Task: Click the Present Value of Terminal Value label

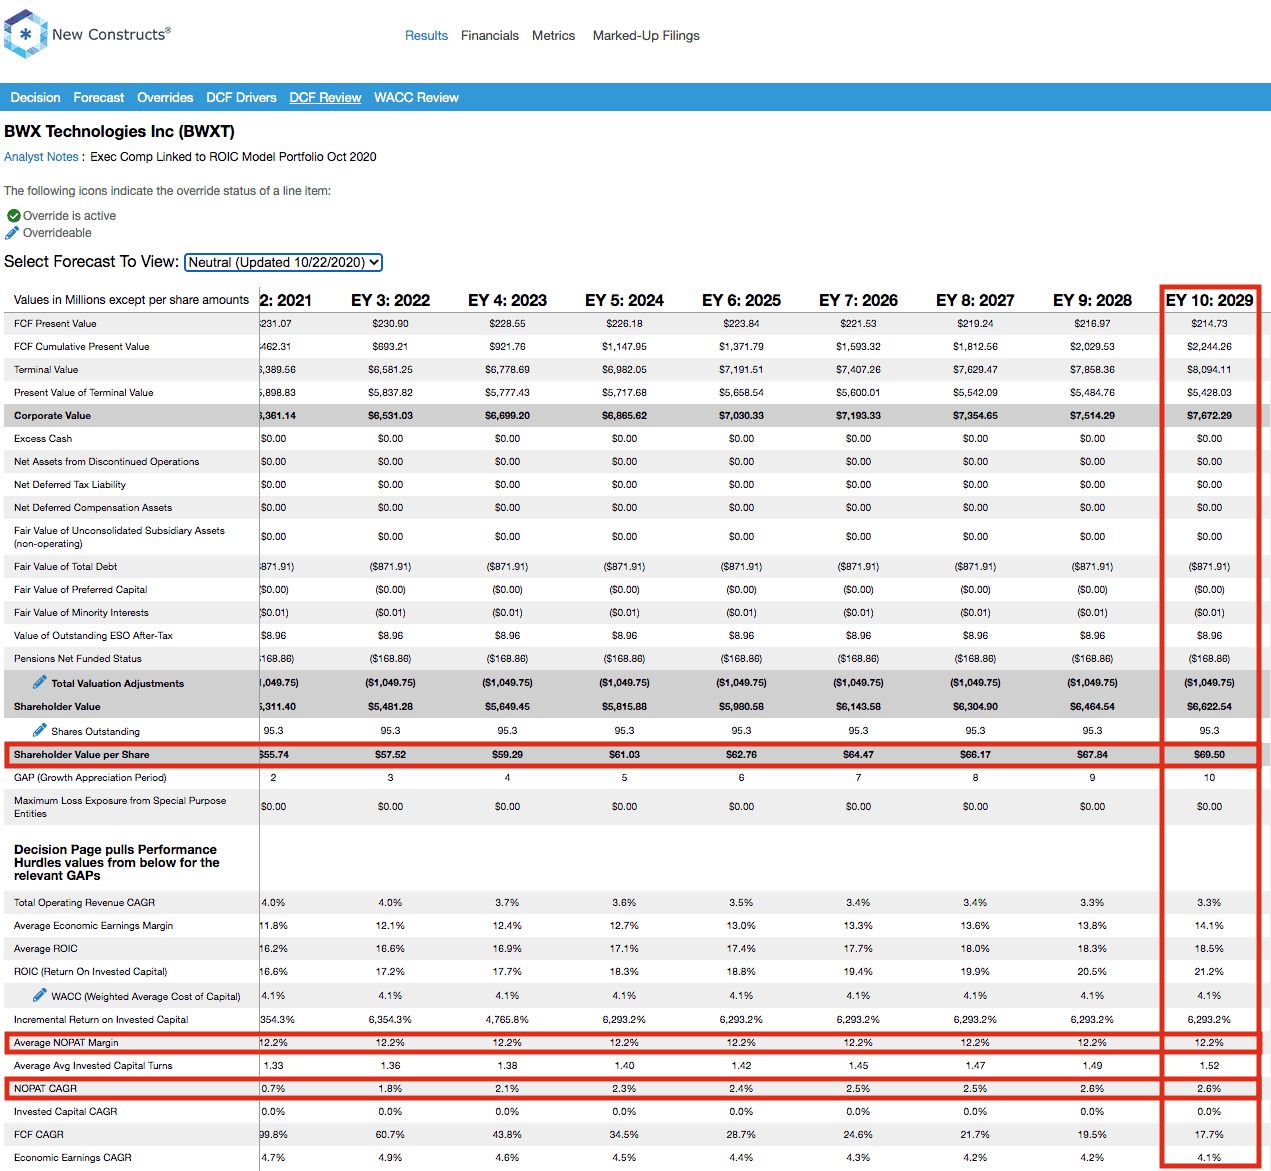Action: [x=83, y=393]
